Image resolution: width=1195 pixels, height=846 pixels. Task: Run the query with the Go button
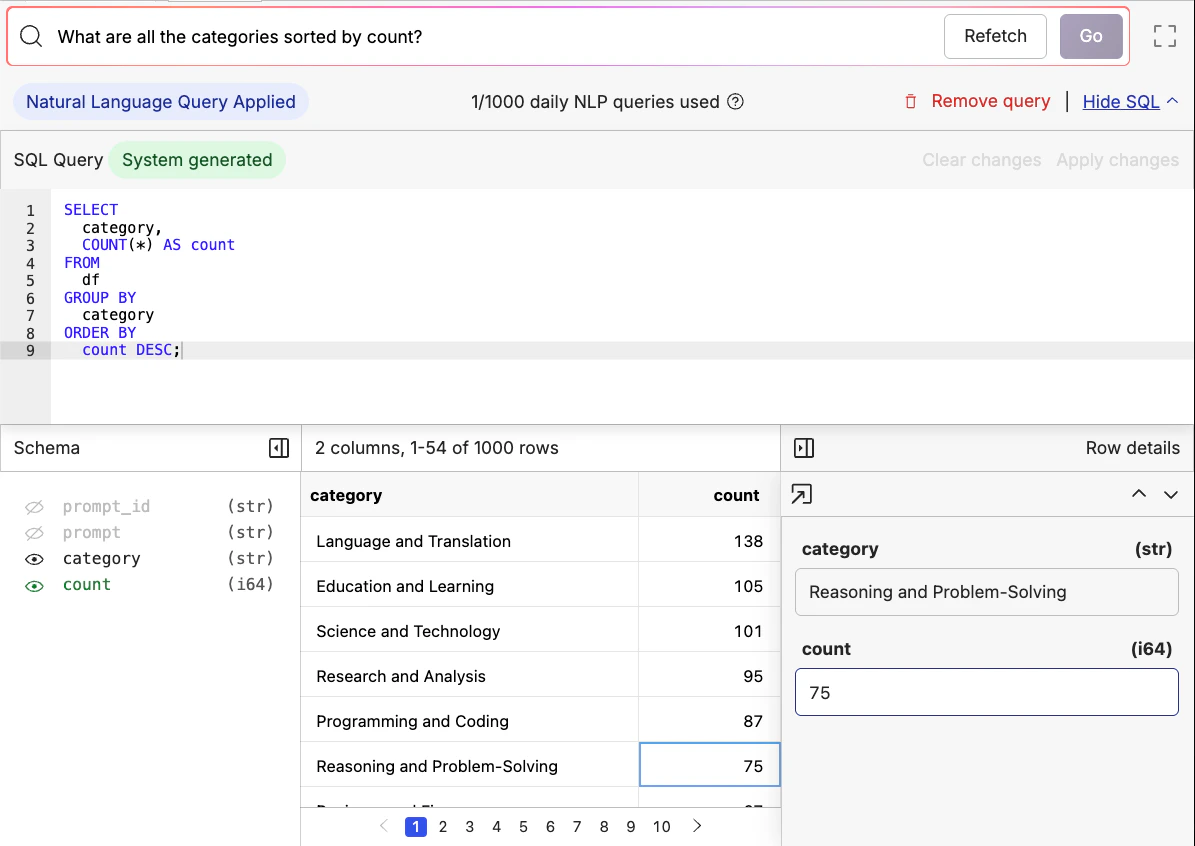click(1091, 36)
